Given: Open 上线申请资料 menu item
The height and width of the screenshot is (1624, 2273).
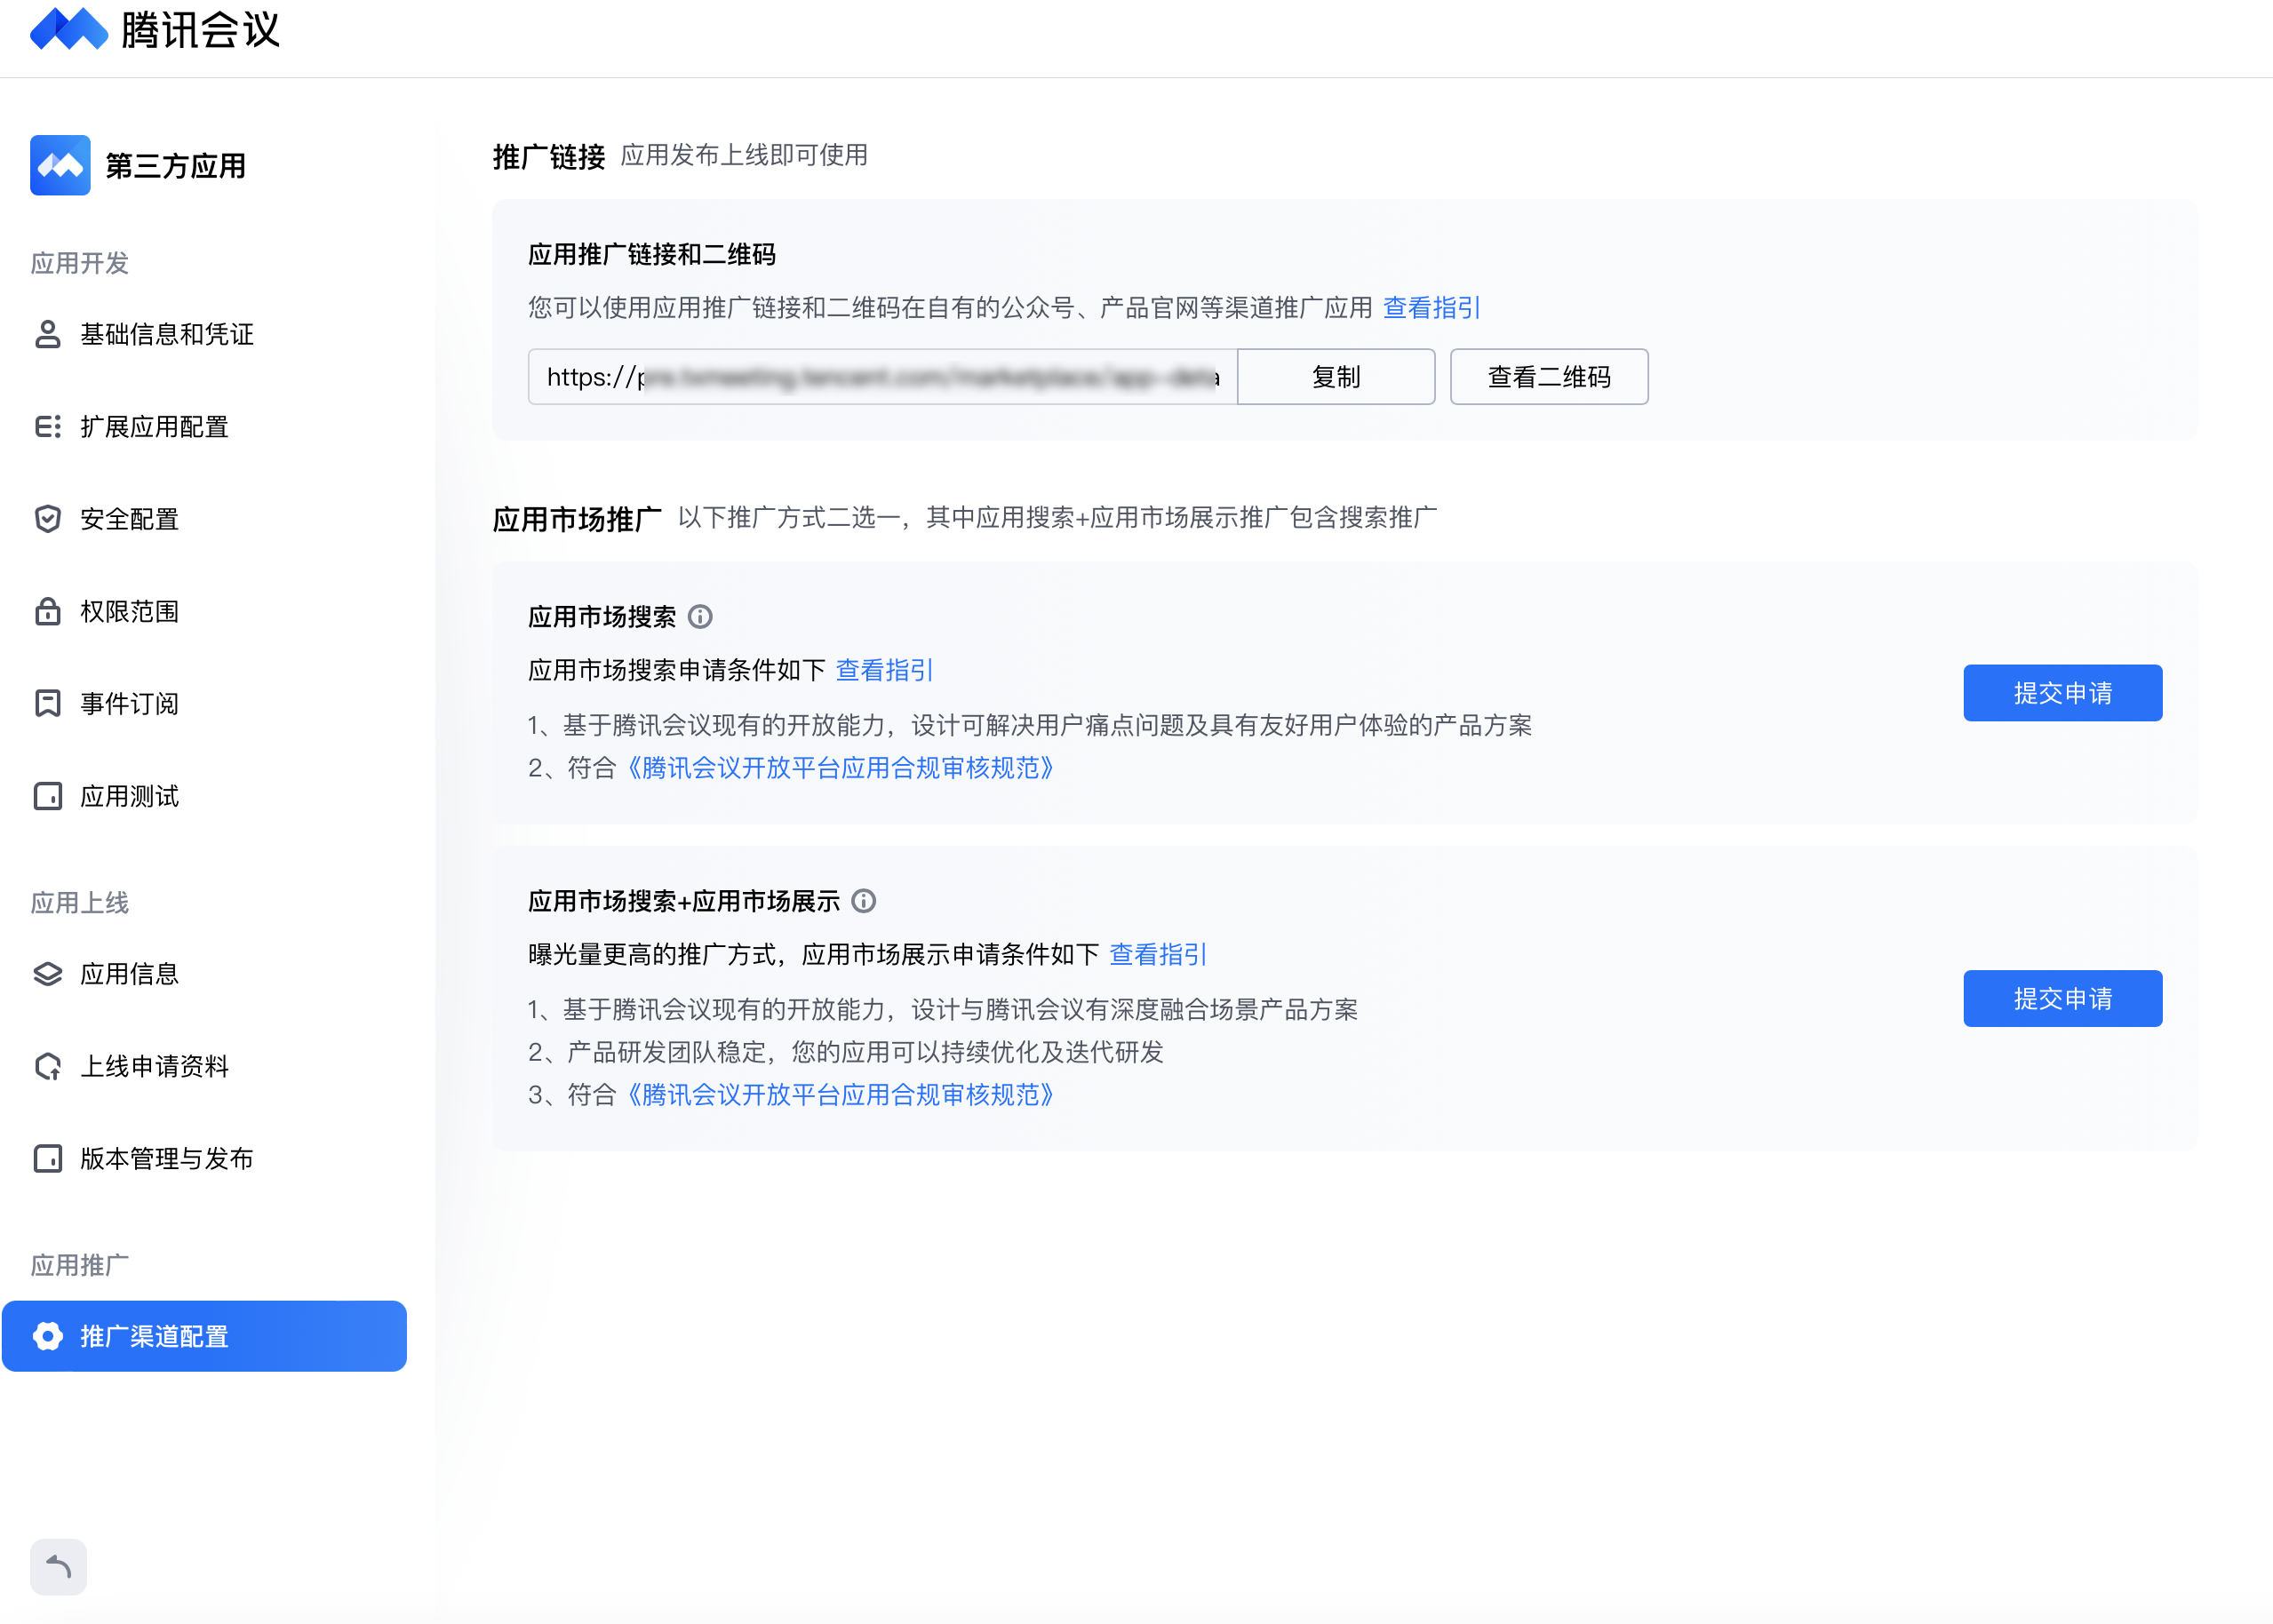Looking at the screenshot, I should pyautogui.click(x=204, y=1066).
